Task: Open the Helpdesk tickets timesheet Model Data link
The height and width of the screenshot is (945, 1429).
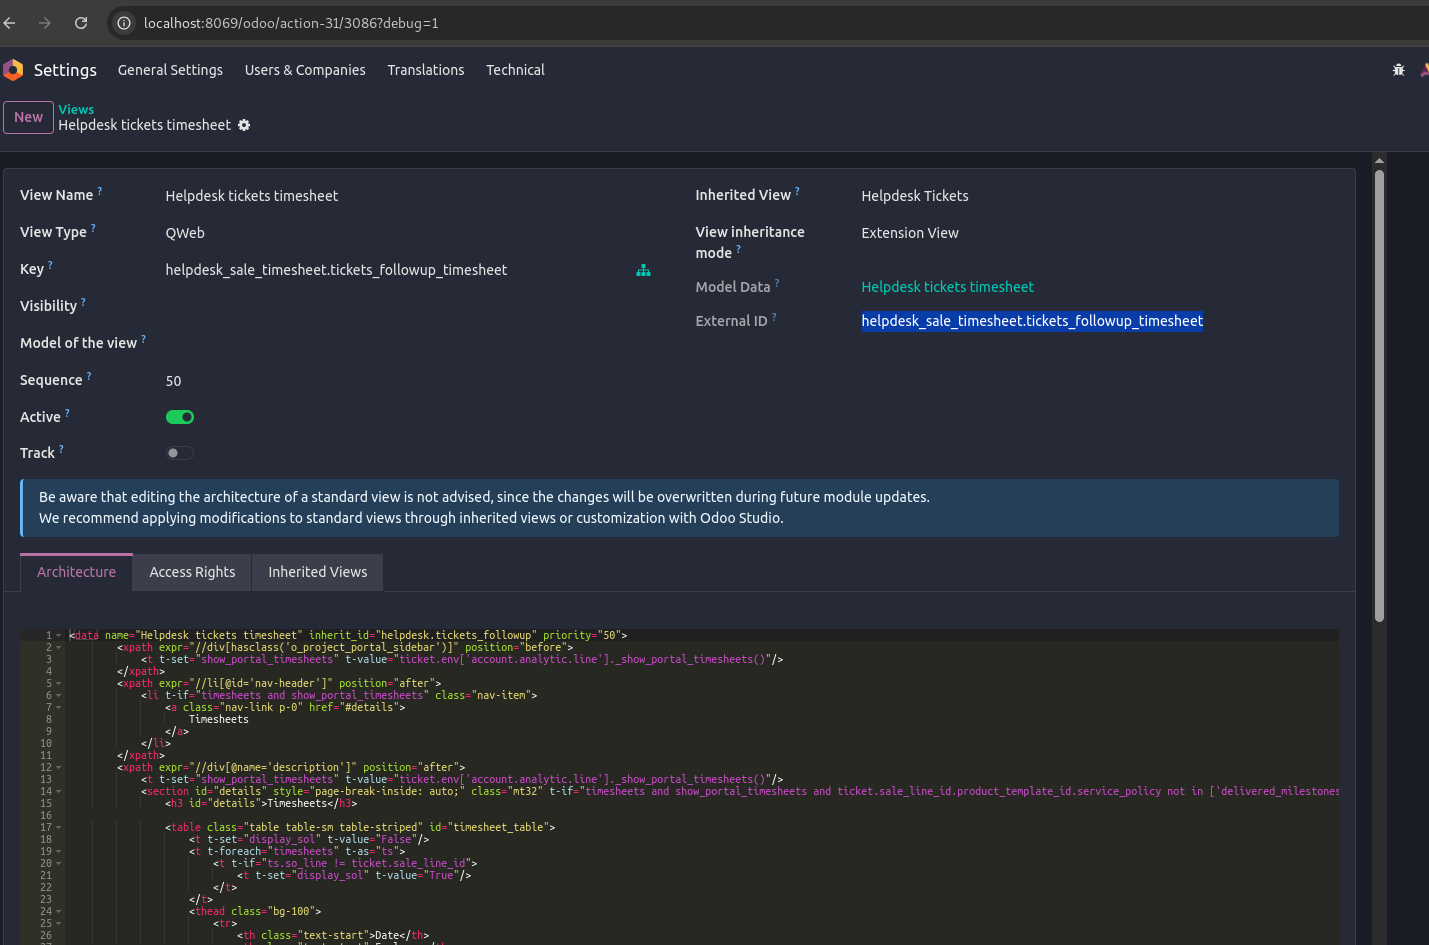Action: click(947, 287)
